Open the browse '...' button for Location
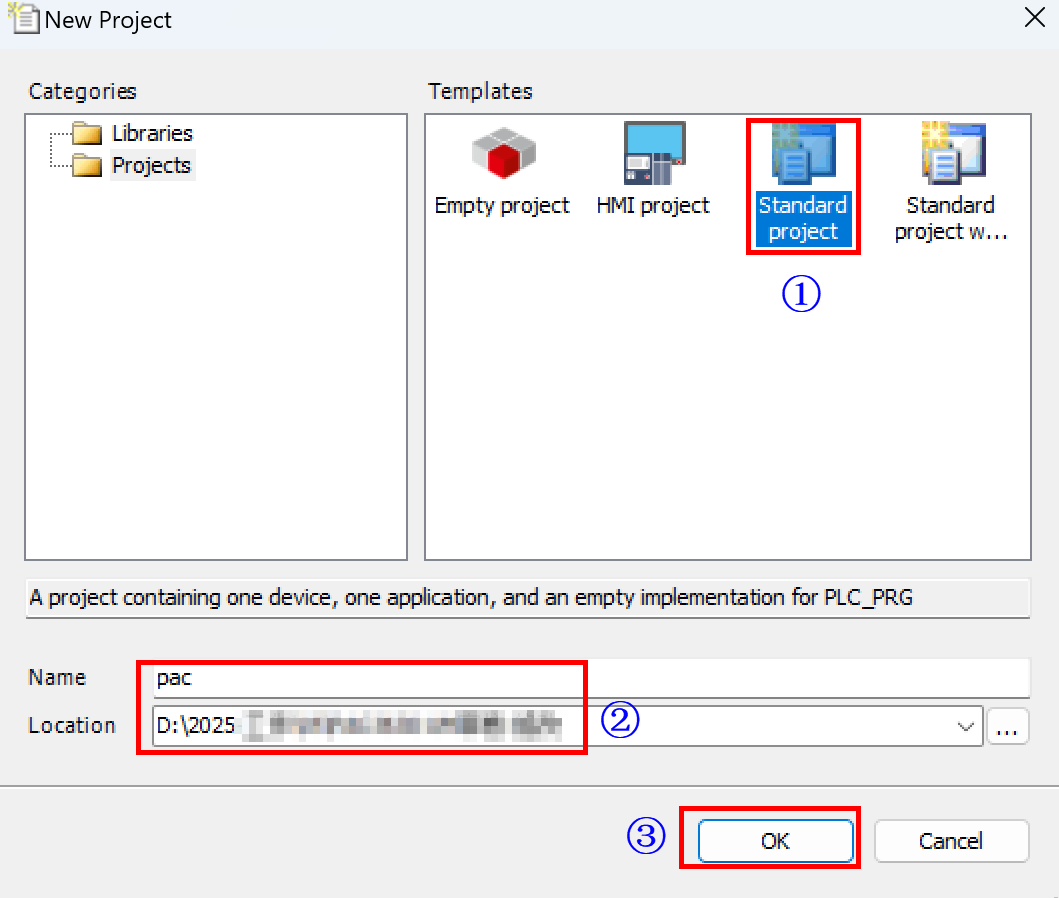Viewport: 1059px width, 898px height. [x=1008, y=727]
